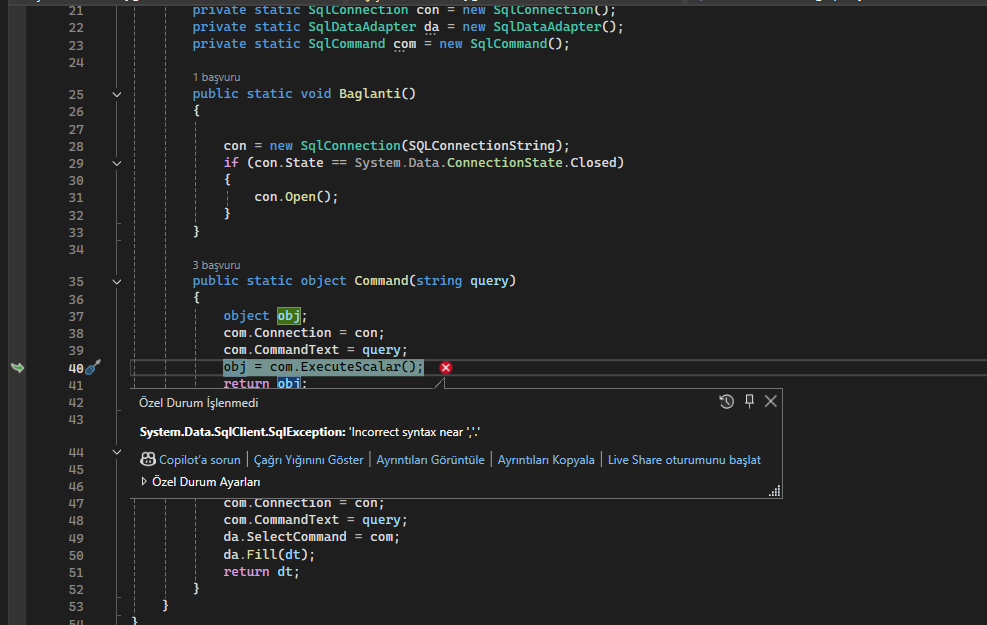Viewport: 987px width, 625px height.
Task: Open exception history icon in the popup
Action: click(726, 402)
